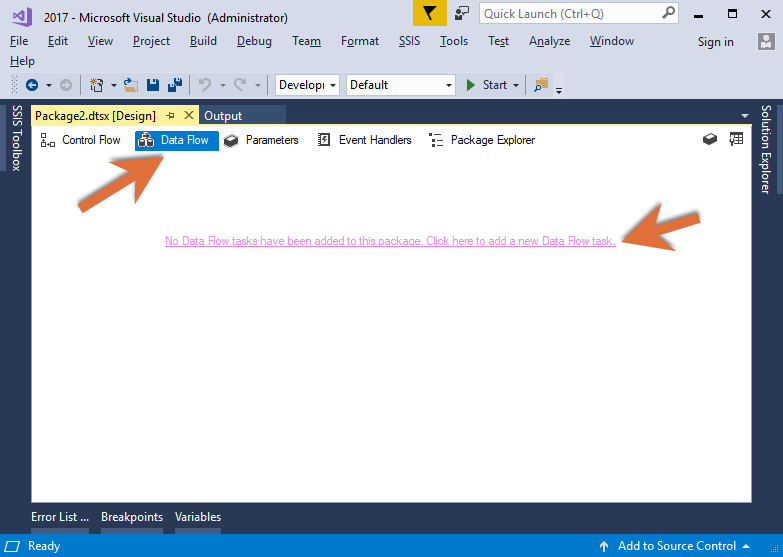783x557 pixels.
Task: Open the Variables bottom tab
Action: [x=198, y=517]
